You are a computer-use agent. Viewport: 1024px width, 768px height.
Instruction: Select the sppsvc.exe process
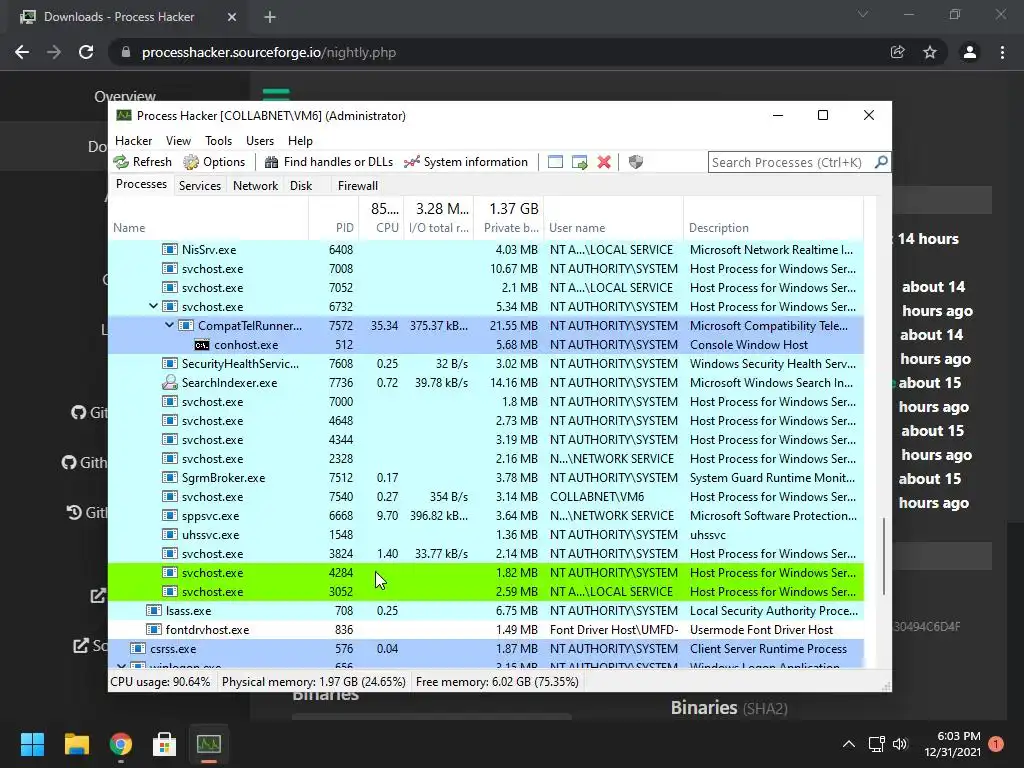pyautogui.click(x=486, y=516)
